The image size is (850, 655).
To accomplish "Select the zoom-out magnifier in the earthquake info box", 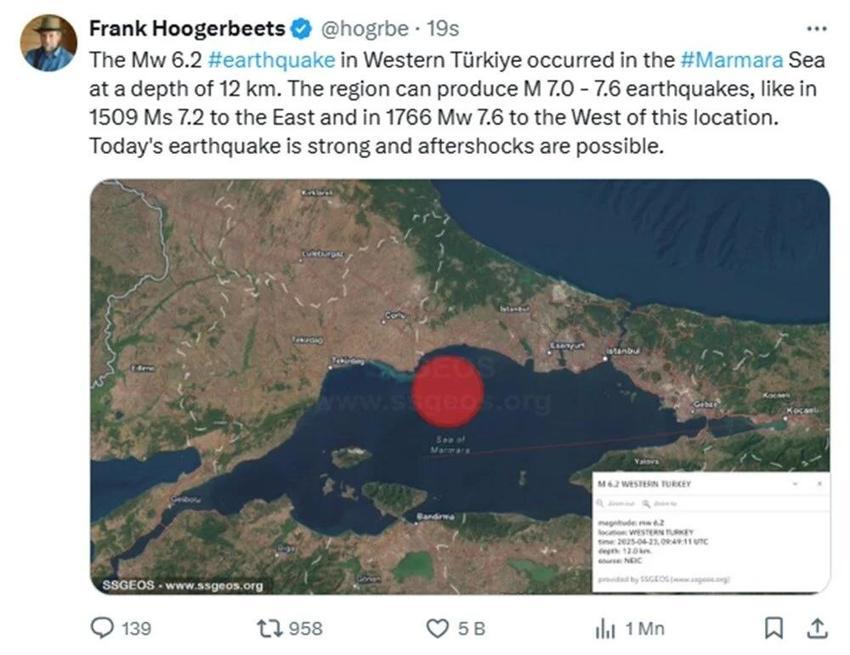I will click(600, 502).
